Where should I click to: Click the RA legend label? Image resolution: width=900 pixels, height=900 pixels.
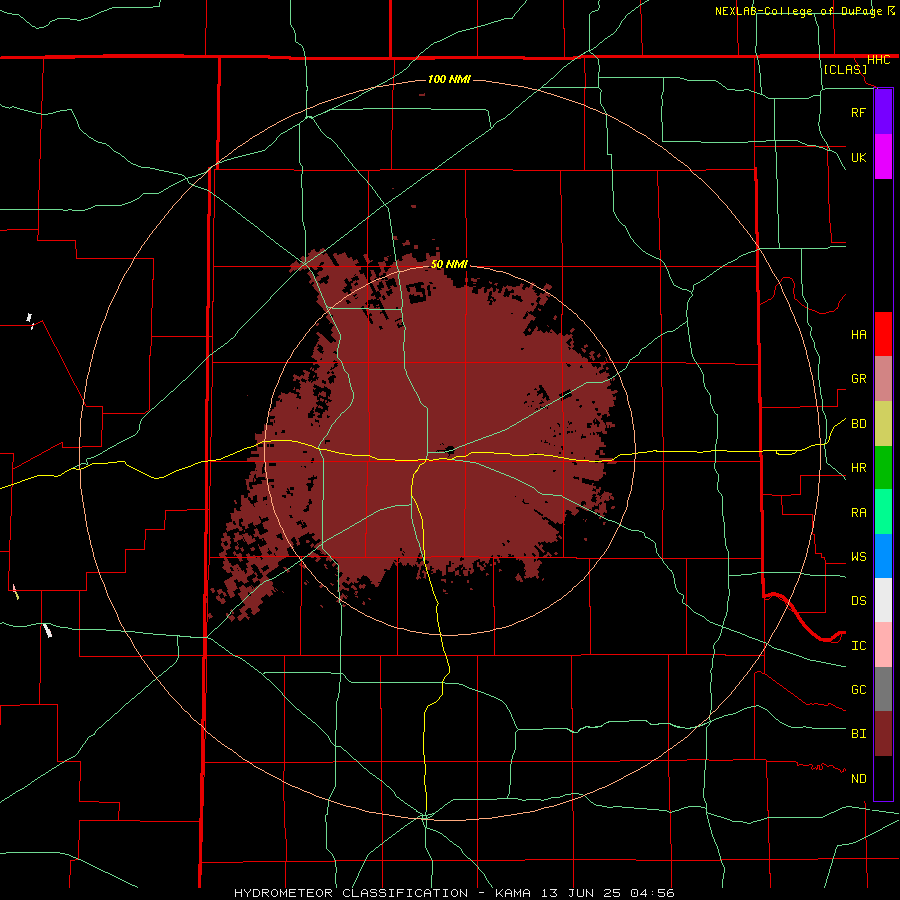tap(858, 512)
